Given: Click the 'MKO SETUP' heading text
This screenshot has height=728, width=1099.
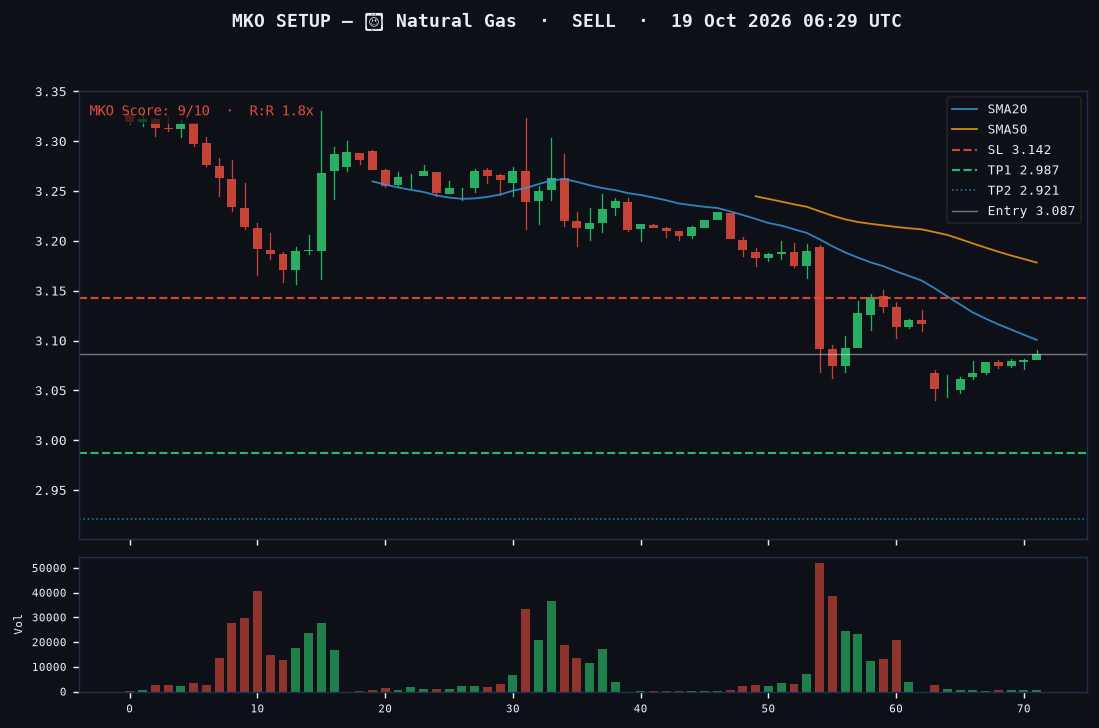Looking at the screenshot, I should (281, 21).
